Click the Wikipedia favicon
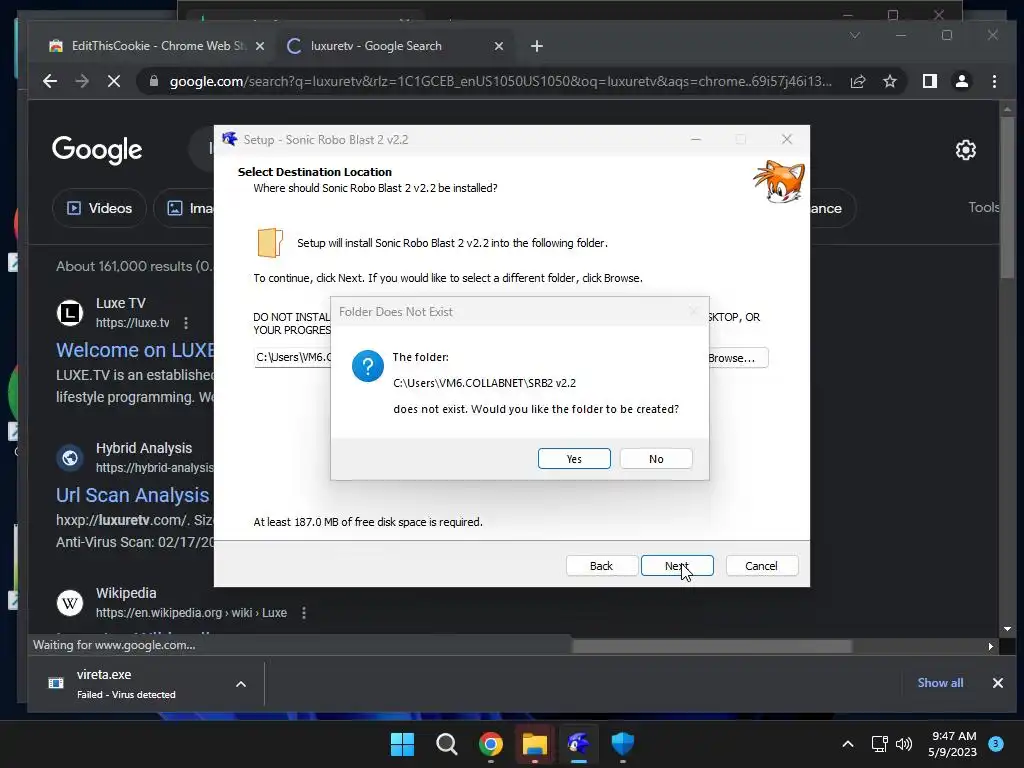The image size is (1024, 768). (70, 603)
